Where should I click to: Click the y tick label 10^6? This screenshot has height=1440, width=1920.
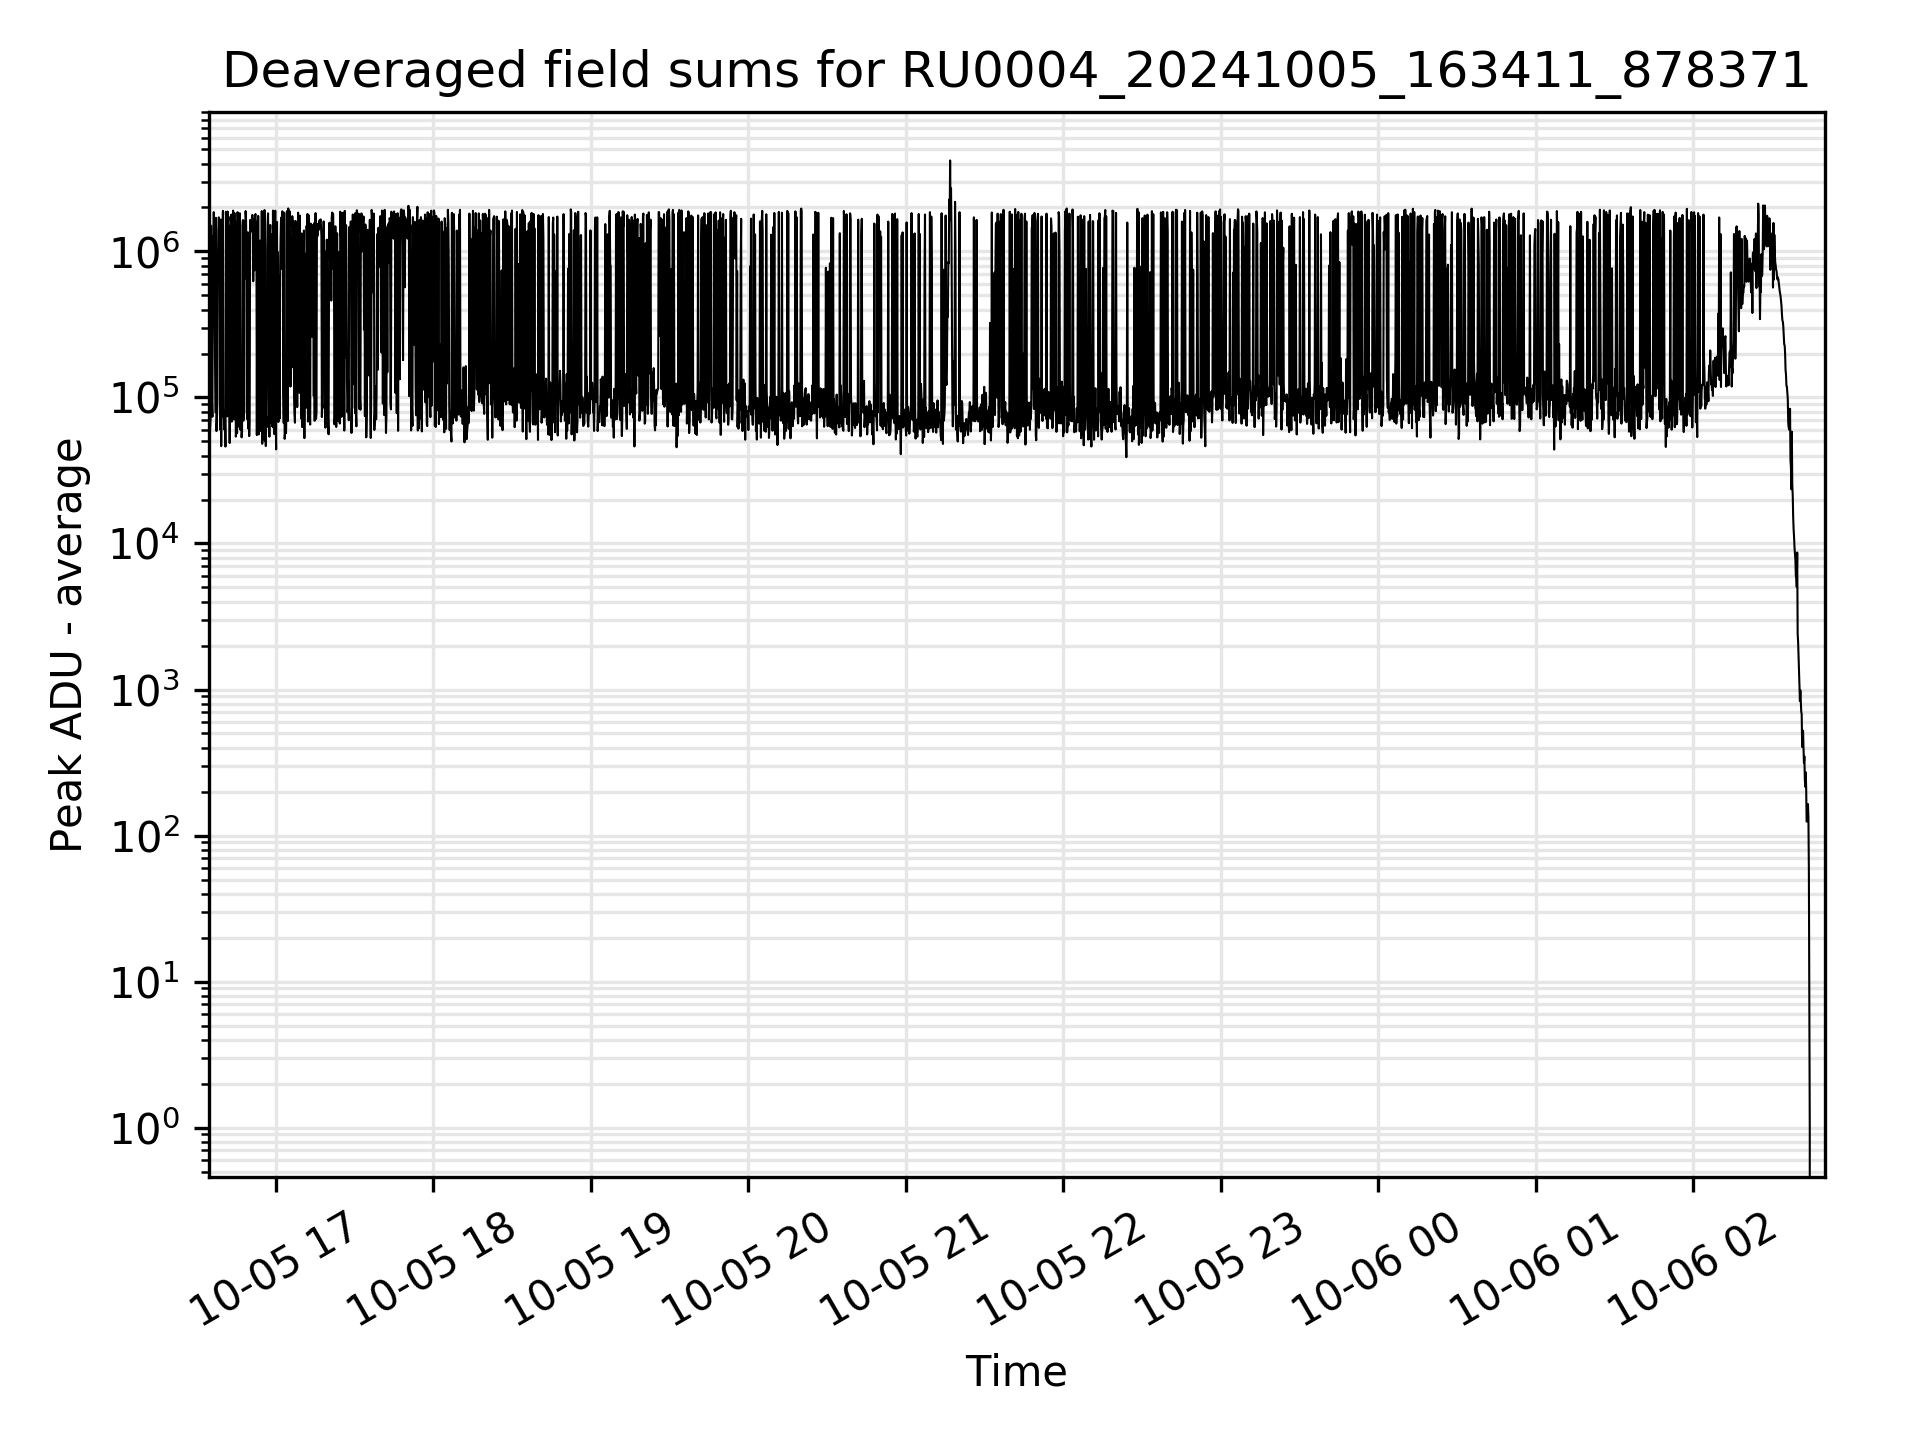(x=144, y=249)
